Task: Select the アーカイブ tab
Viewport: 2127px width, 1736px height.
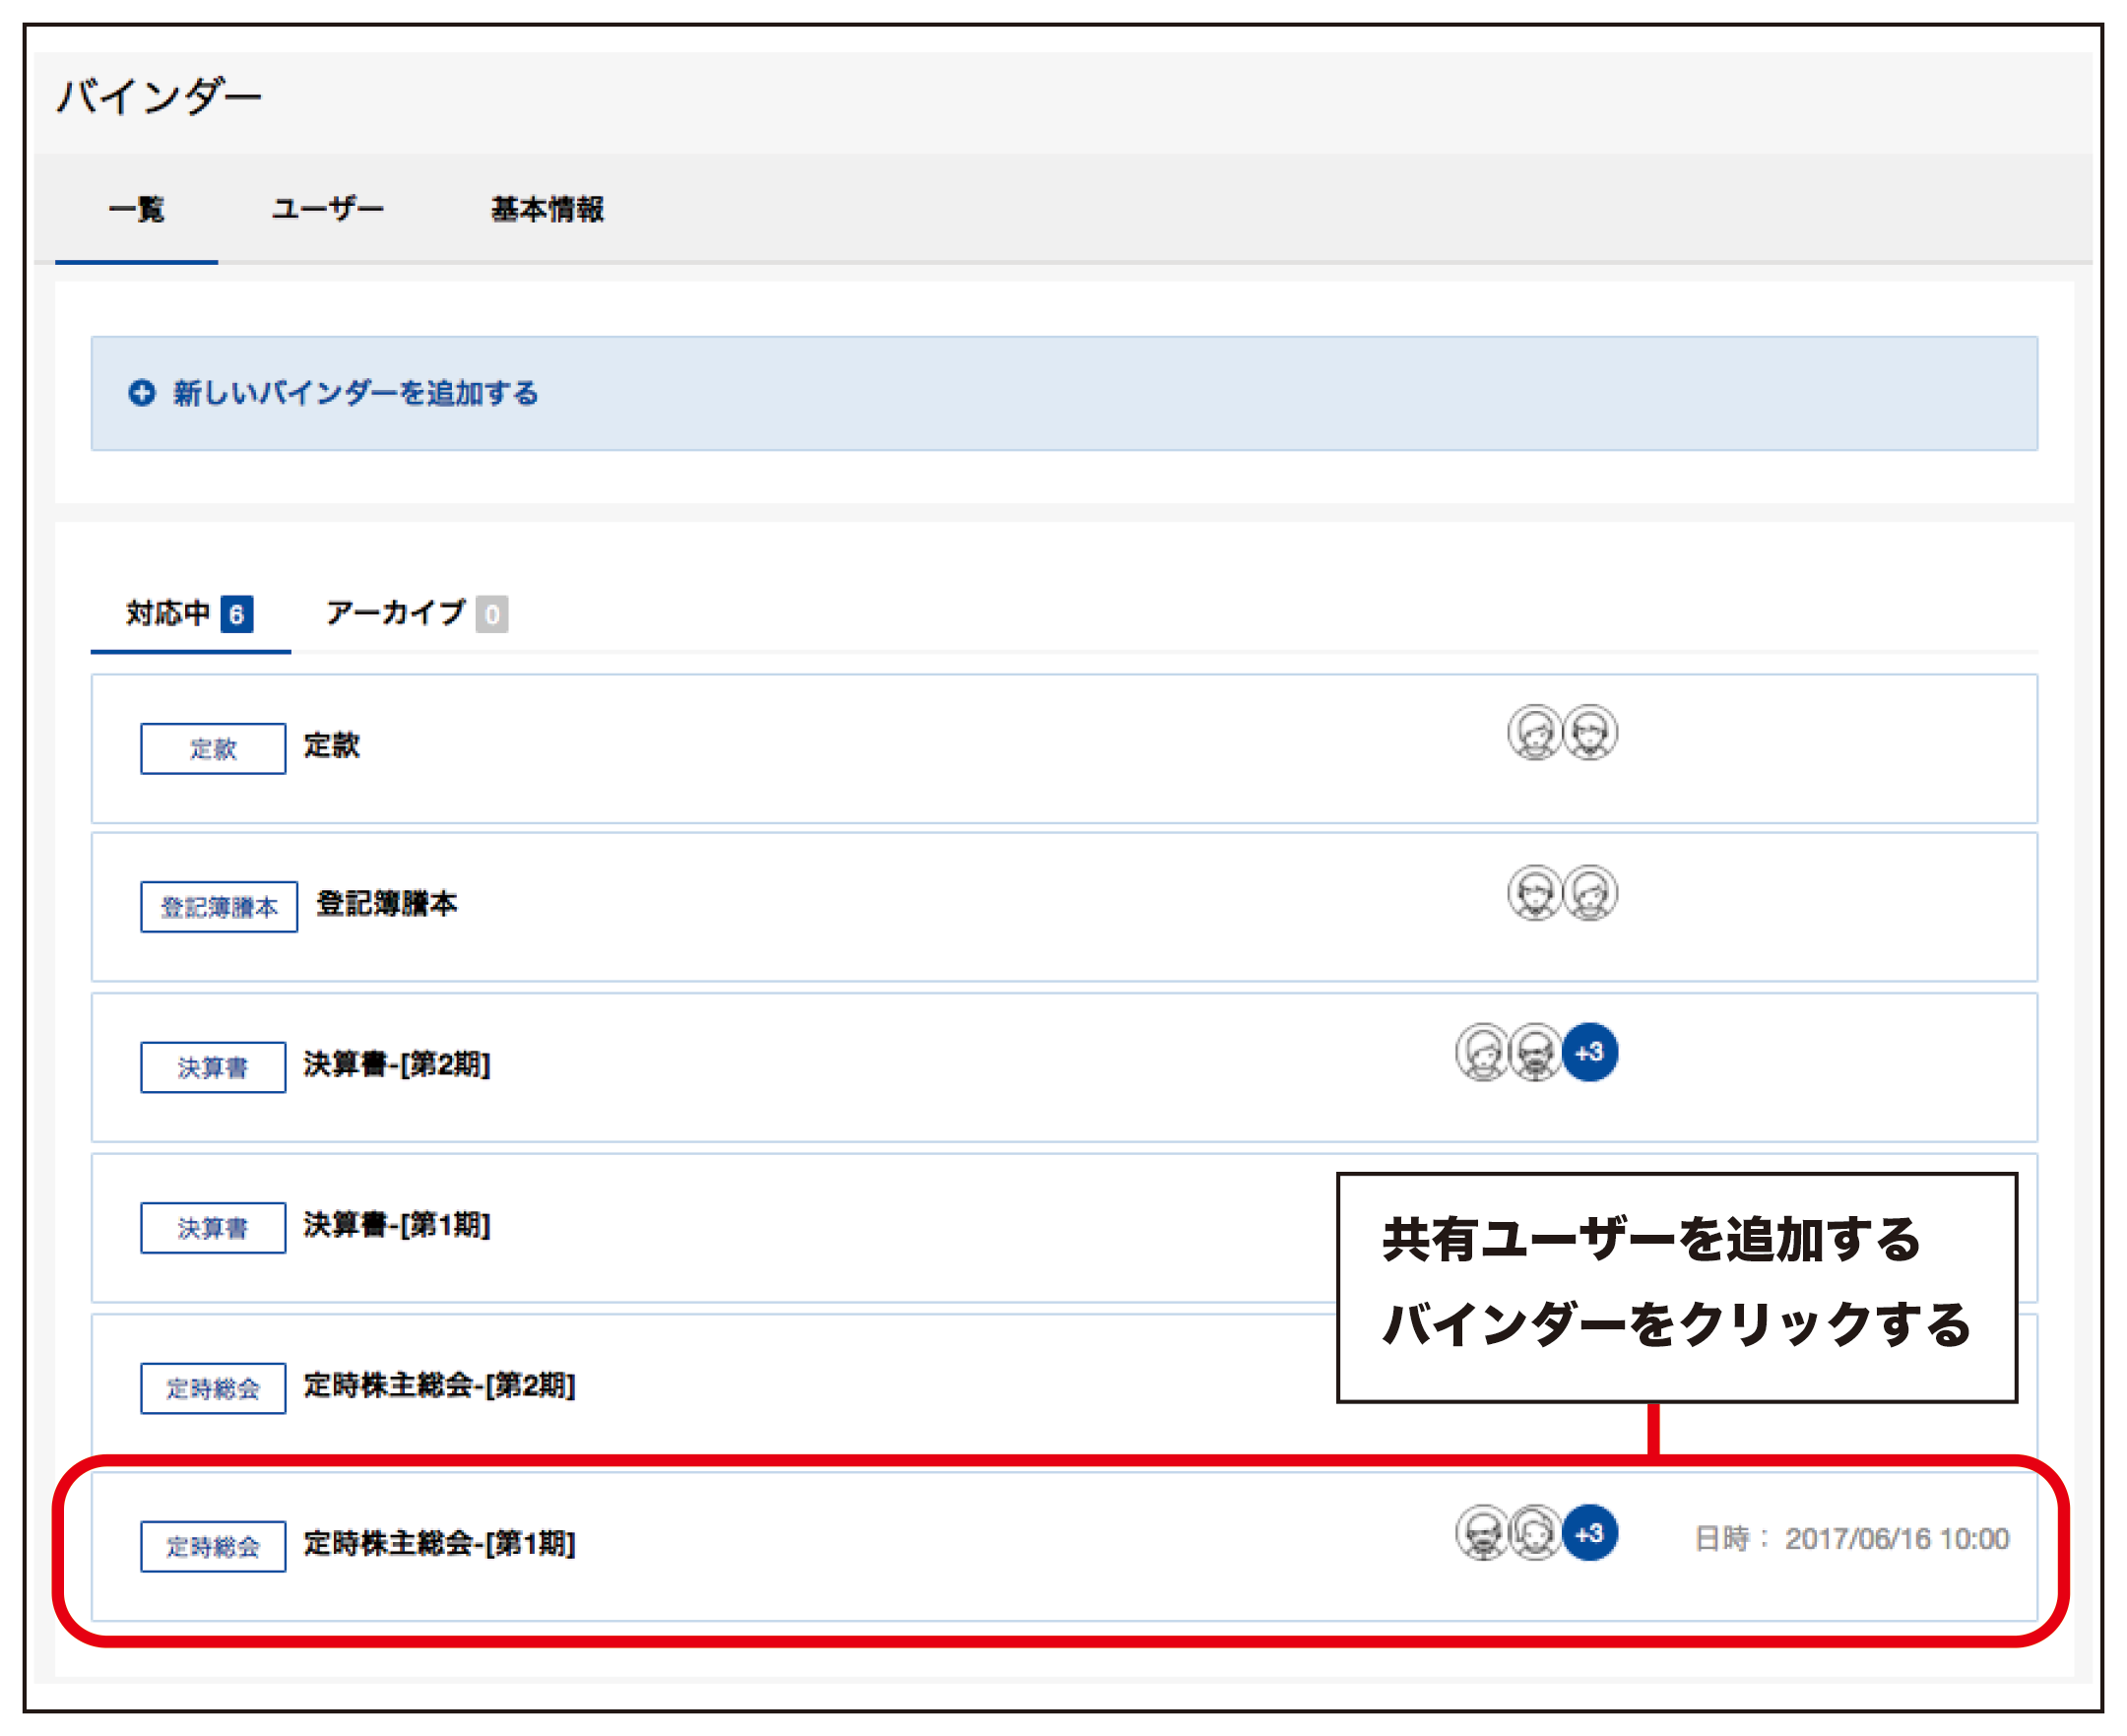Action: tap(416, 613)
